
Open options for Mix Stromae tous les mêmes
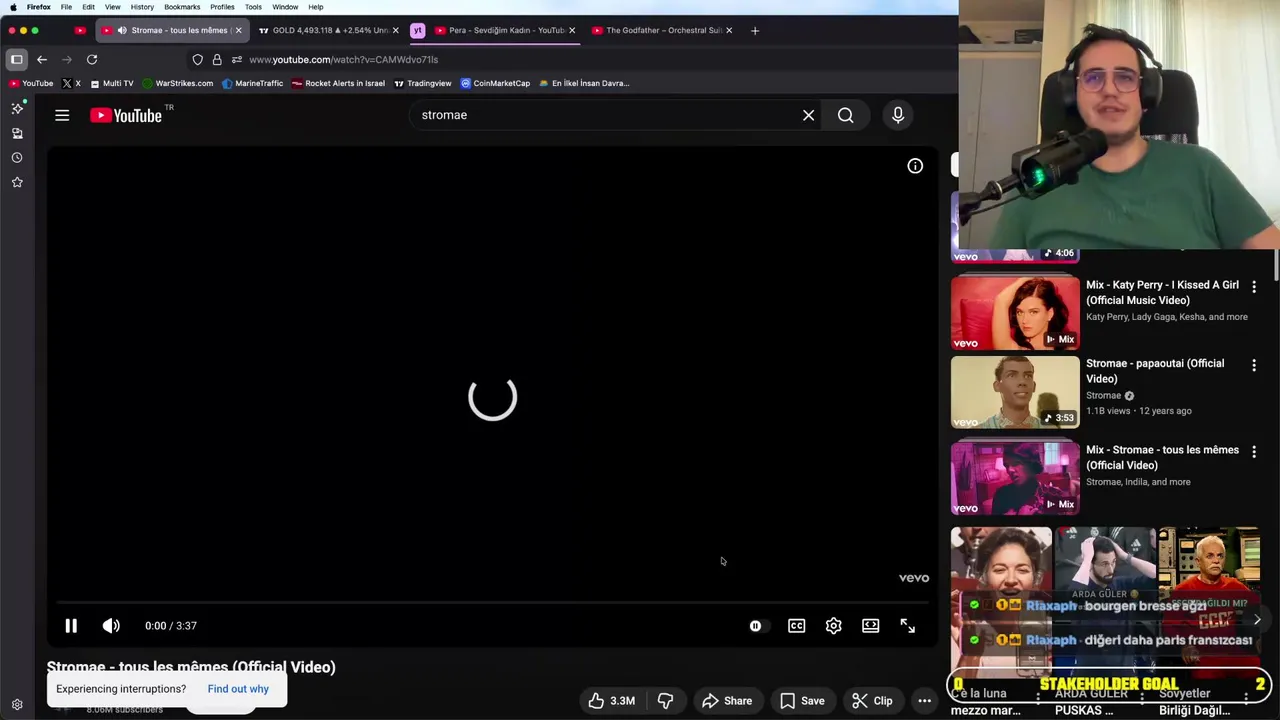coord(1254,452)
